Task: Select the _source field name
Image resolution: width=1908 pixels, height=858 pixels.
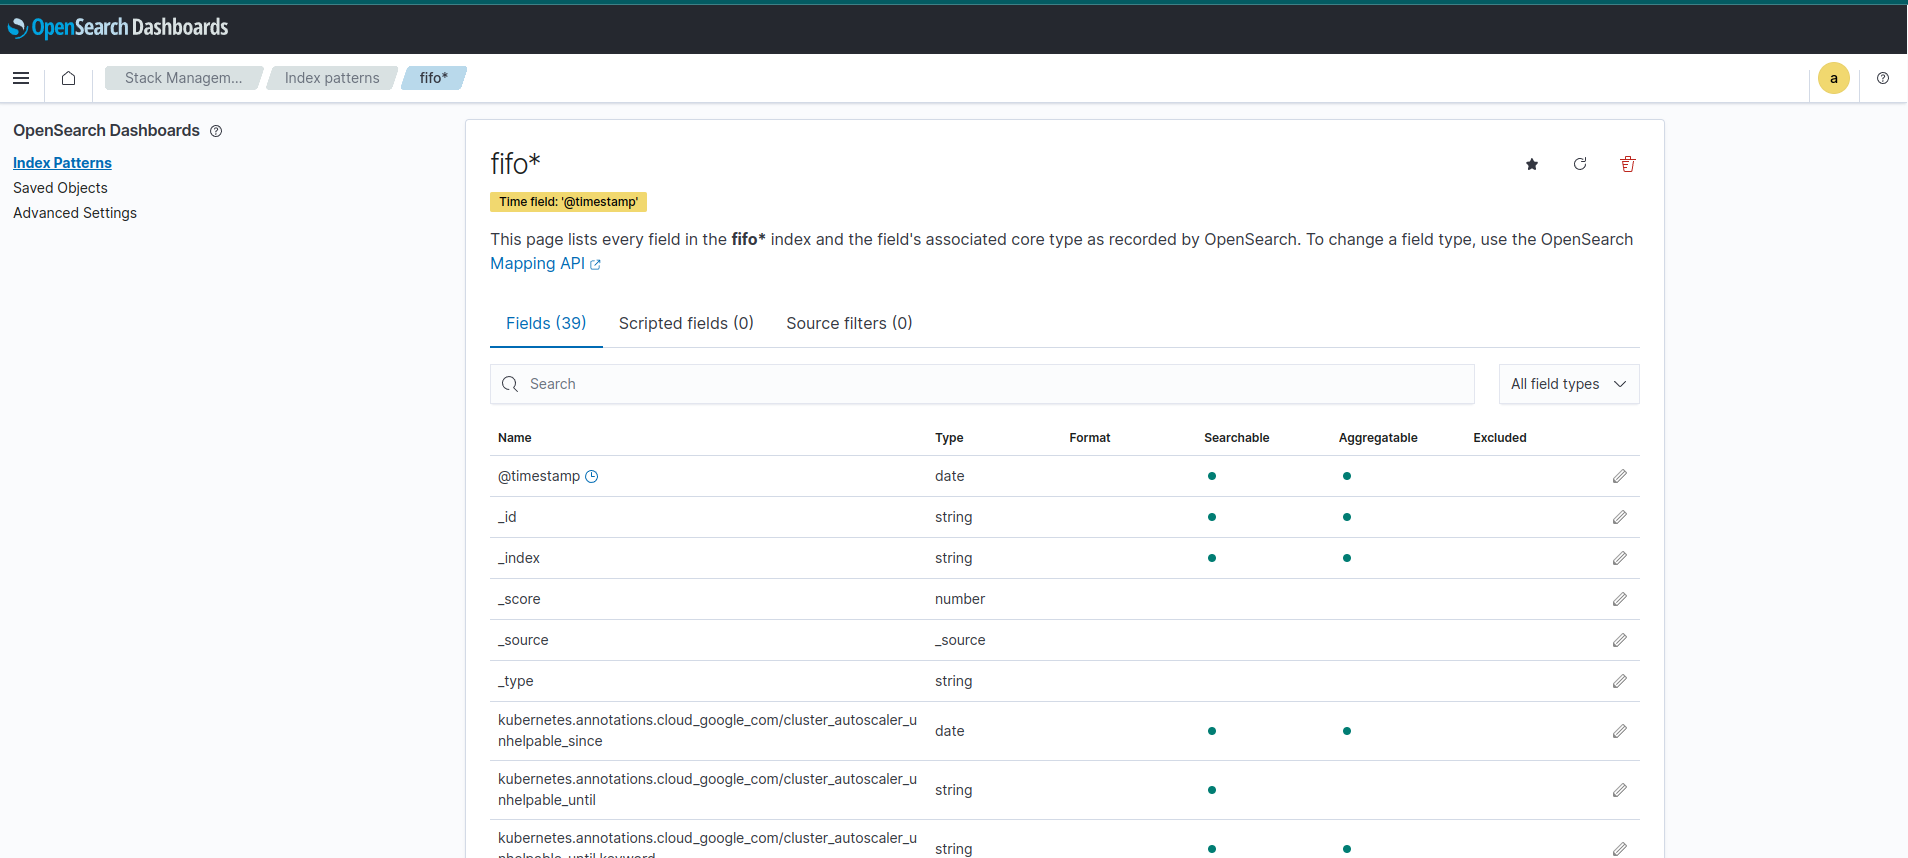Action: tap(523, 640)
